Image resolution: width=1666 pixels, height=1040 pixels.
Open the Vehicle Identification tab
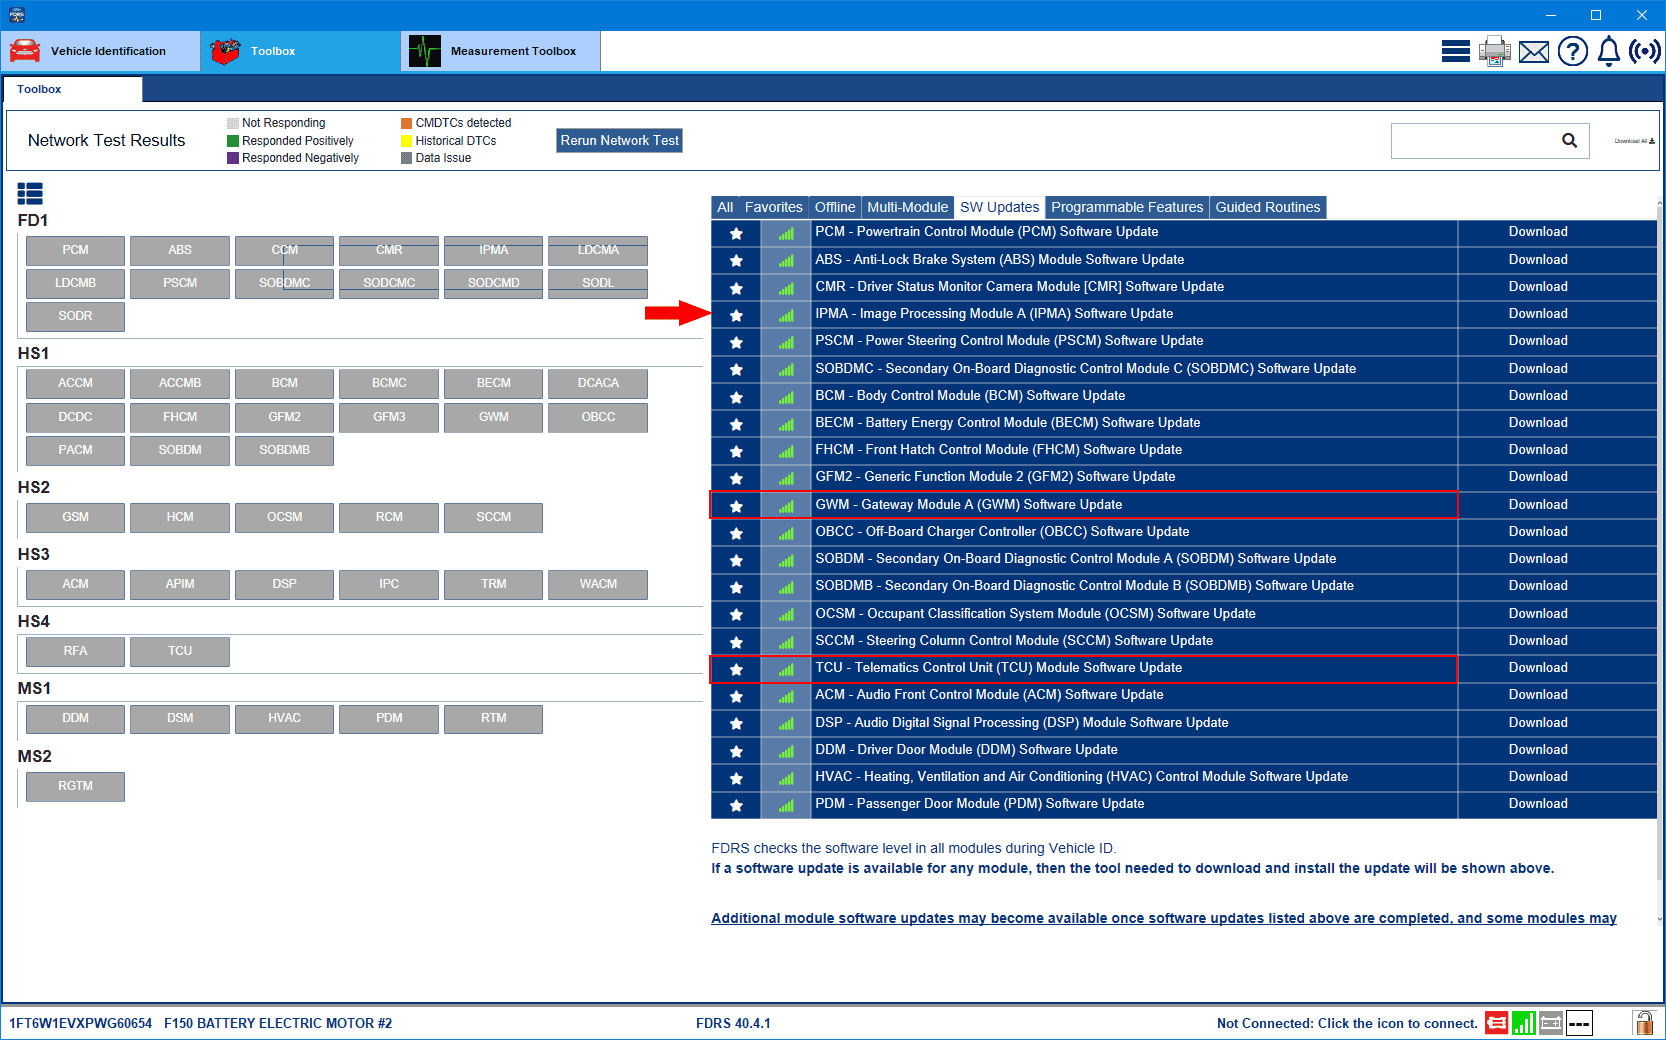101,51
